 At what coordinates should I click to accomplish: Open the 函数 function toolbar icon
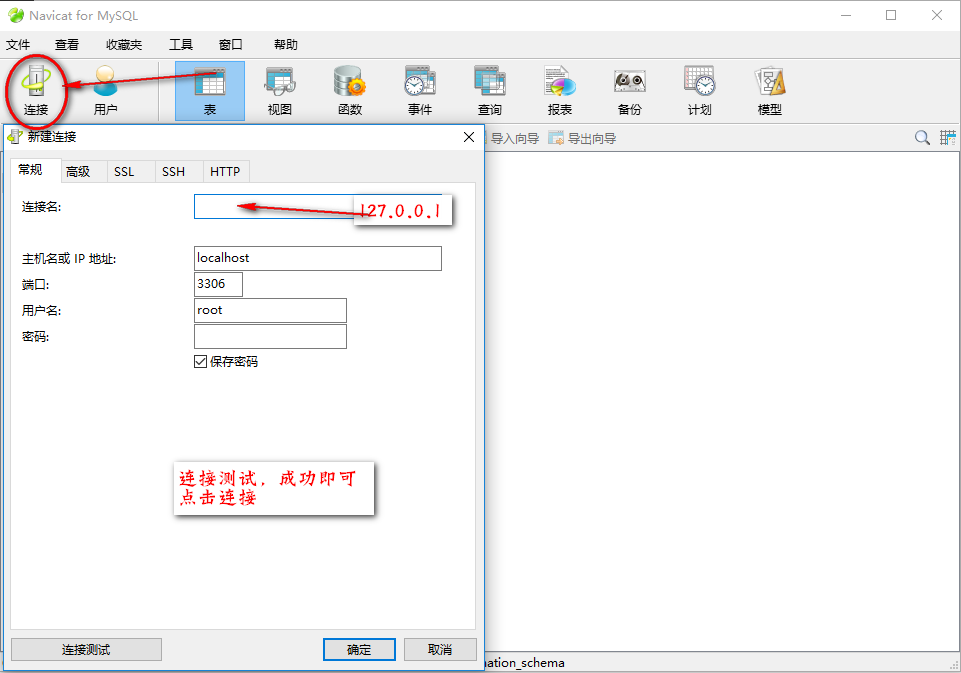pyautogui.click(x=350, y=91)
